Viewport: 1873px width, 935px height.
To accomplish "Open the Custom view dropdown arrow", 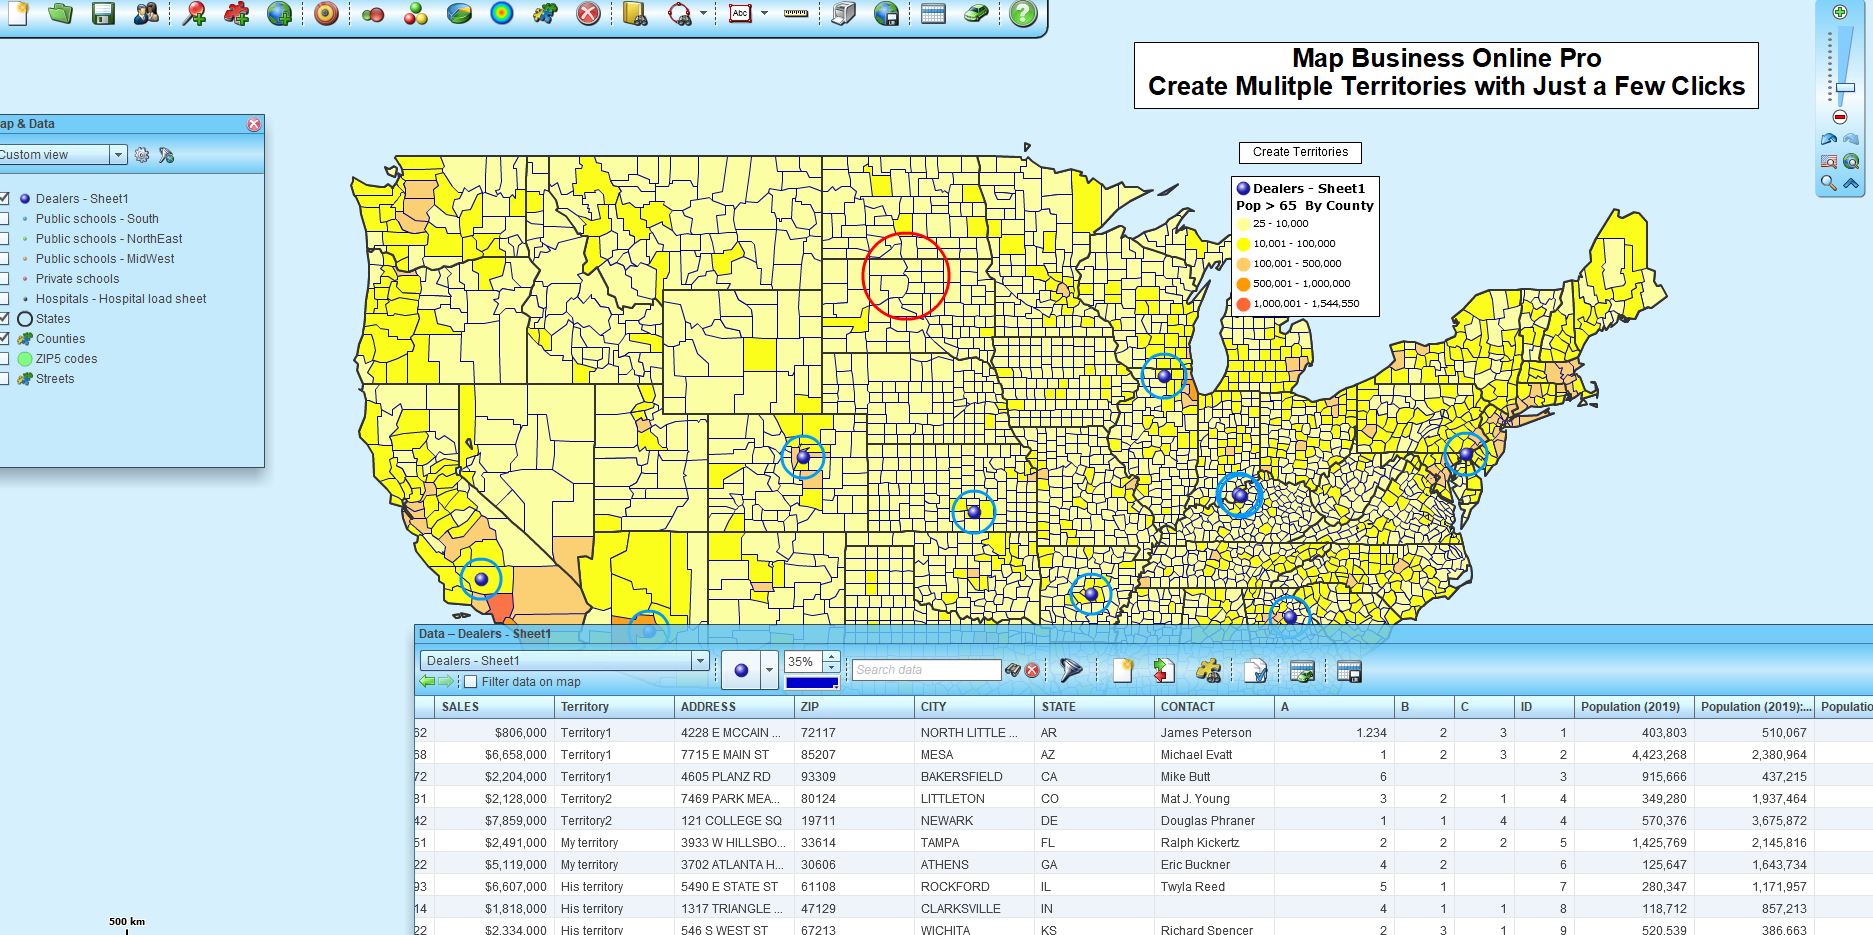I will click(118, 155).
